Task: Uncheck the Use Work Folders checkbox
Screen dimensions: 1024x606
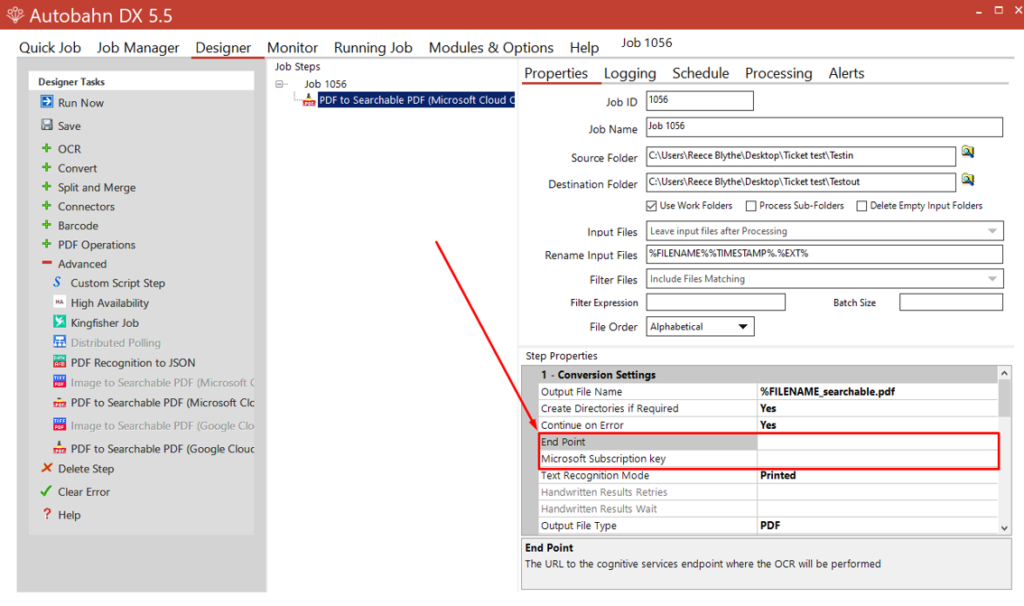Action: (x=652, y=206)
